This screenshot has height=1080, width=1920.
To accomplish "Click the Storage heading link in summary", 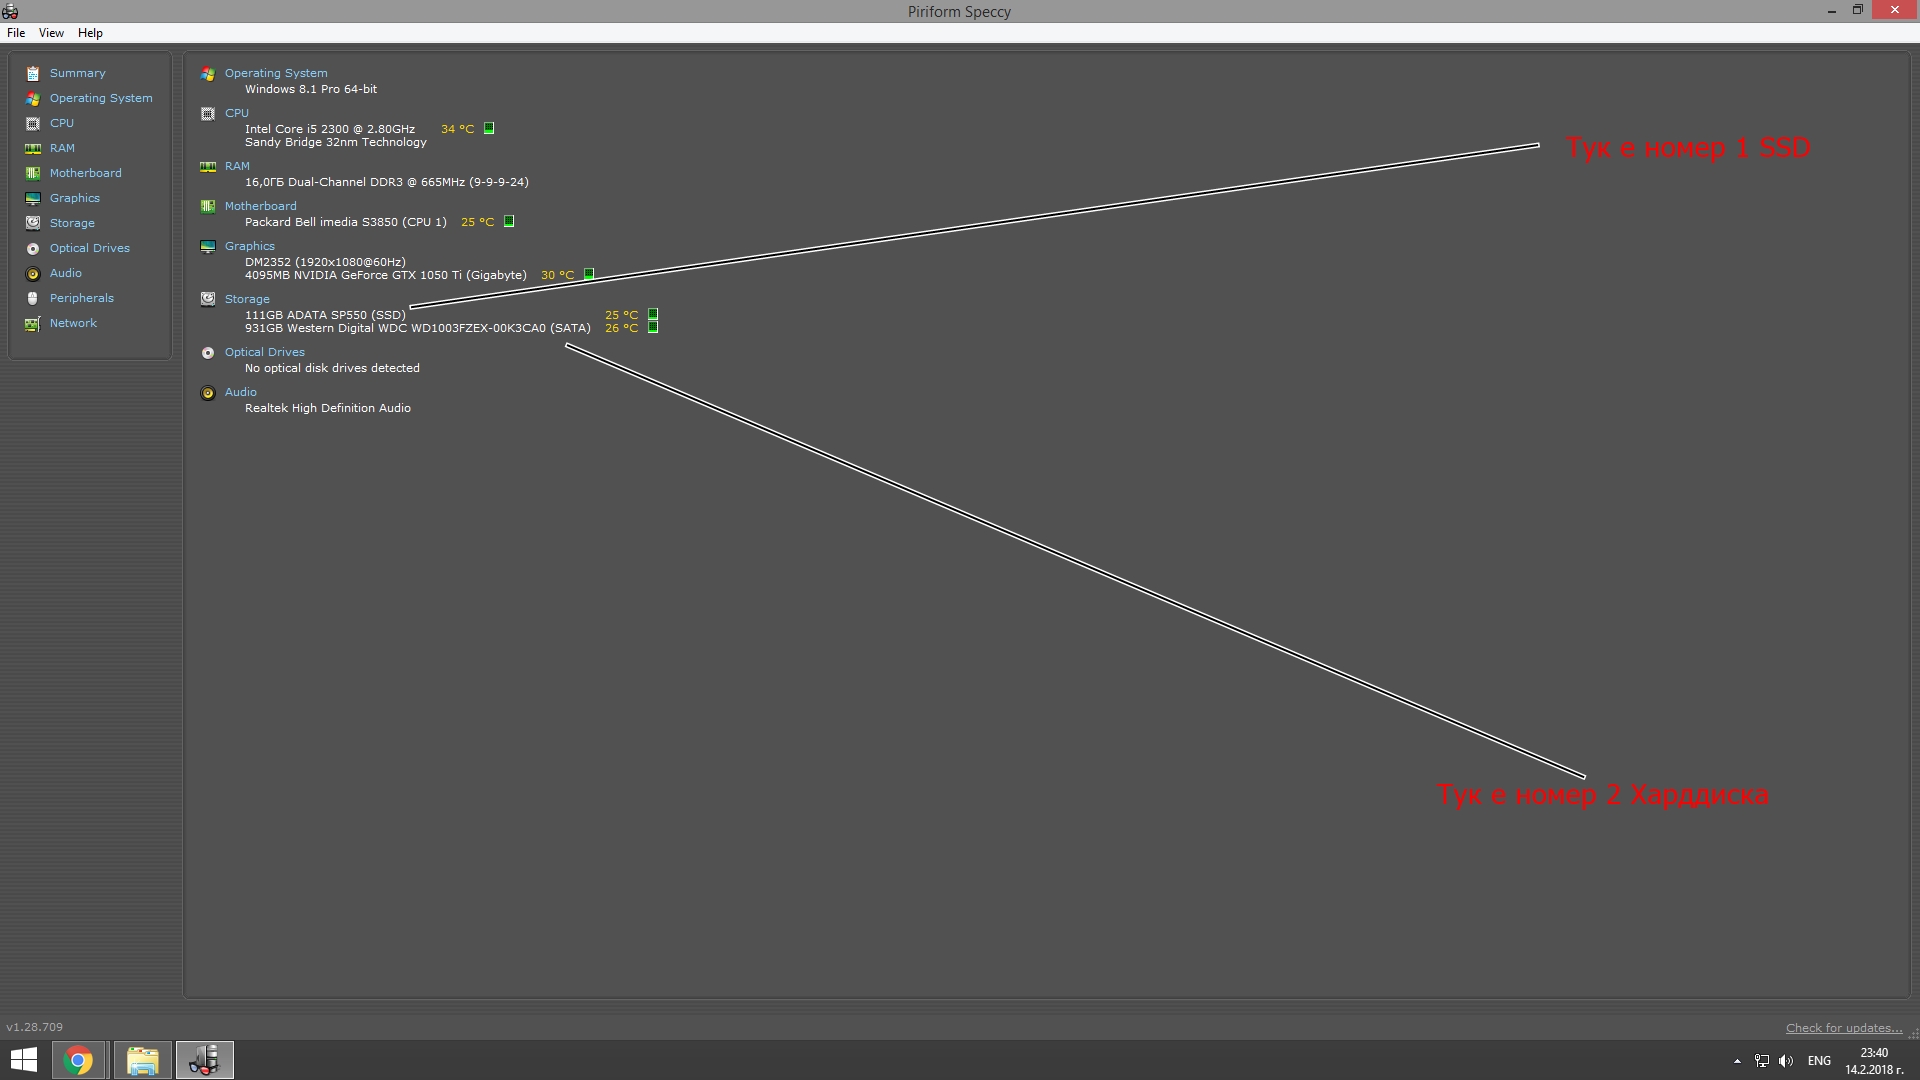I will 247,299.
